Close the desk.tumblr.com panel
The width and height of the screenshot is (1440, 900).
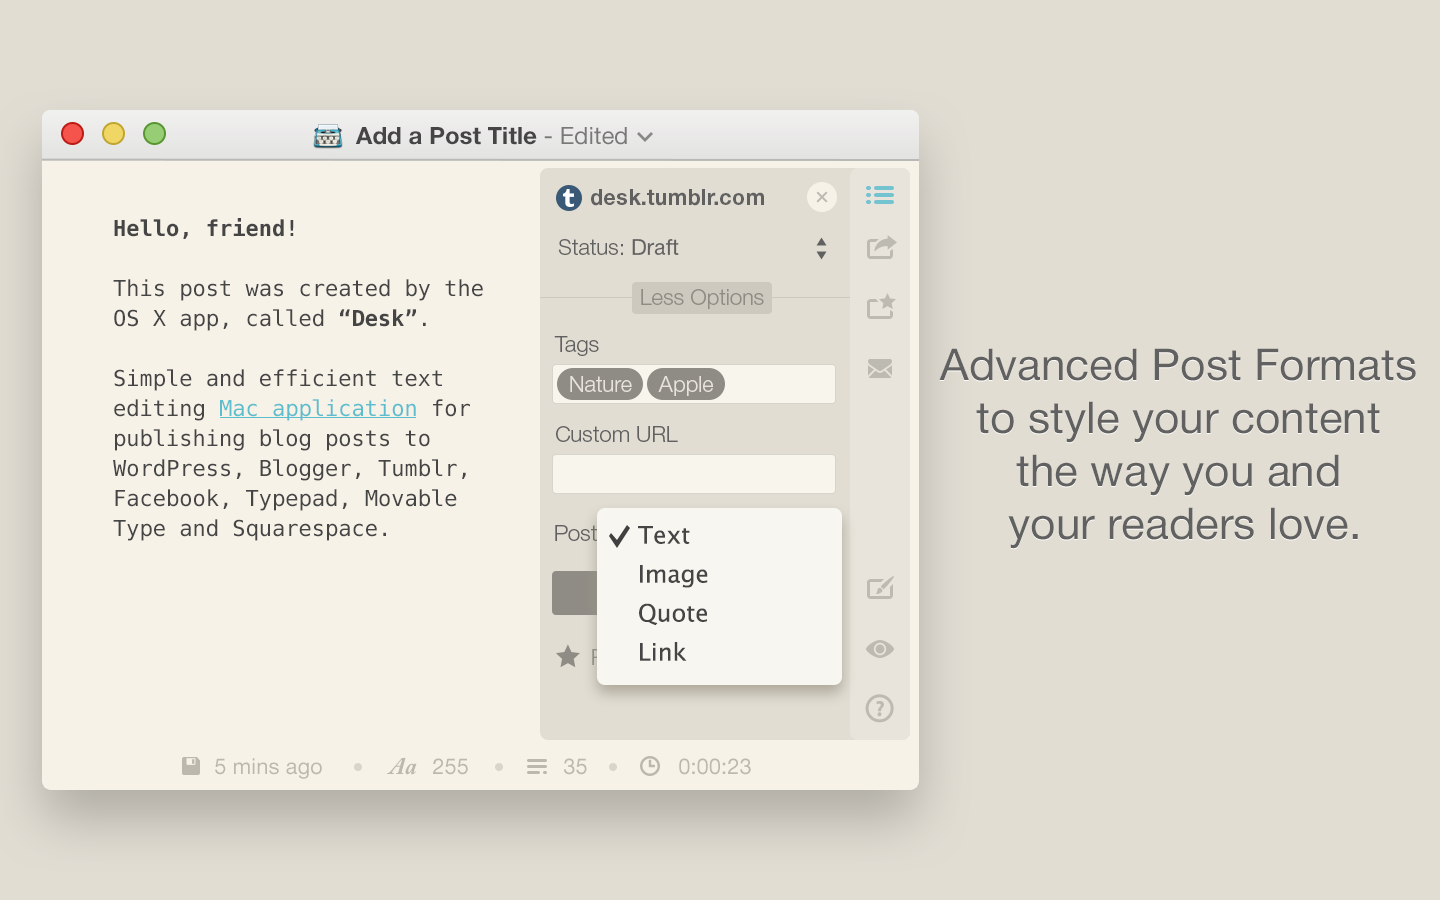pos(822,197)
